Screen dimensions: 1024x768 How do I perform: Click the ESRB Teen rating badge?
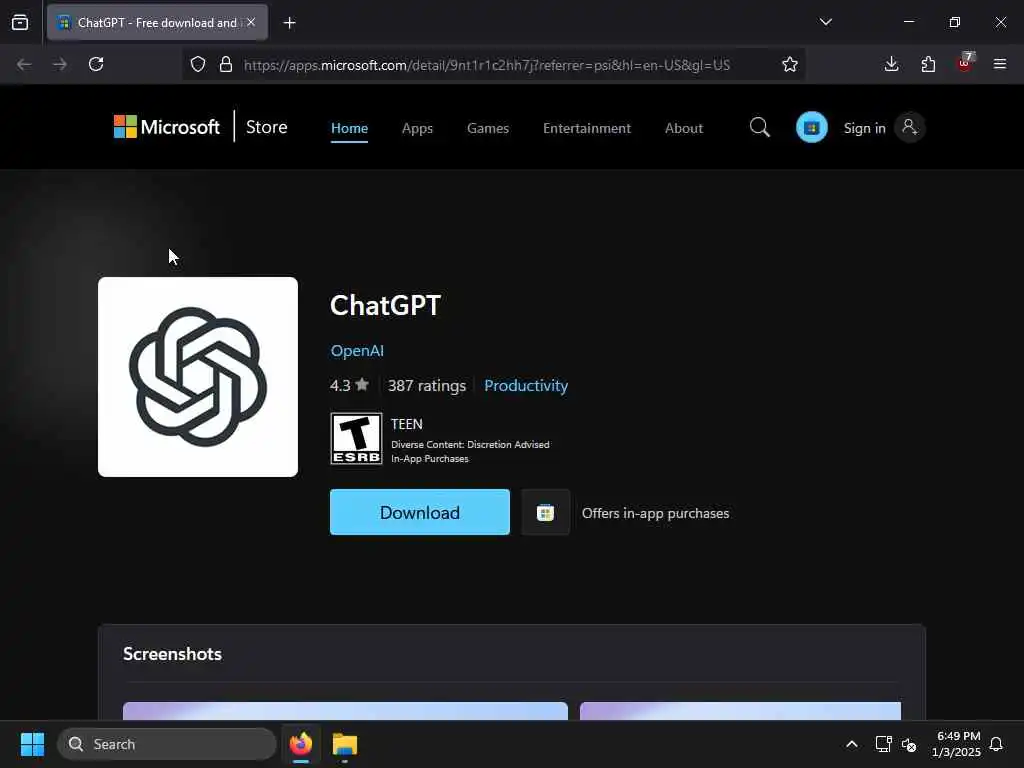356,439
